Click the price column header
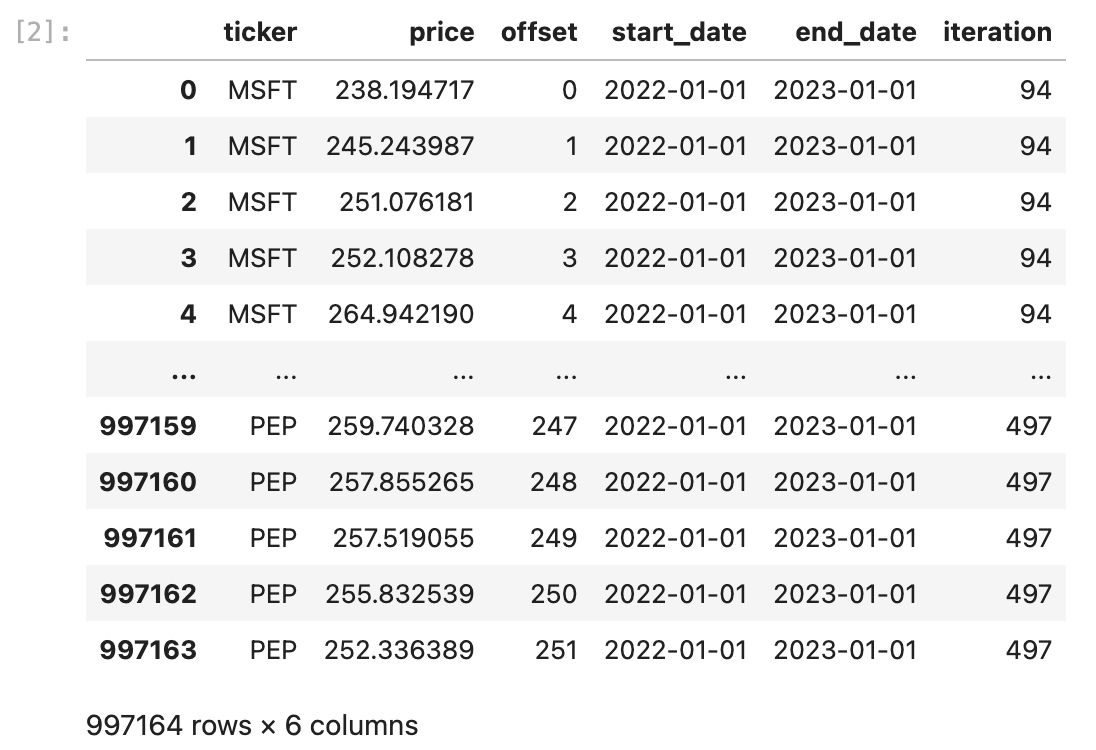The height and width of the screenshot is (750, 1096). click(442, 32)
